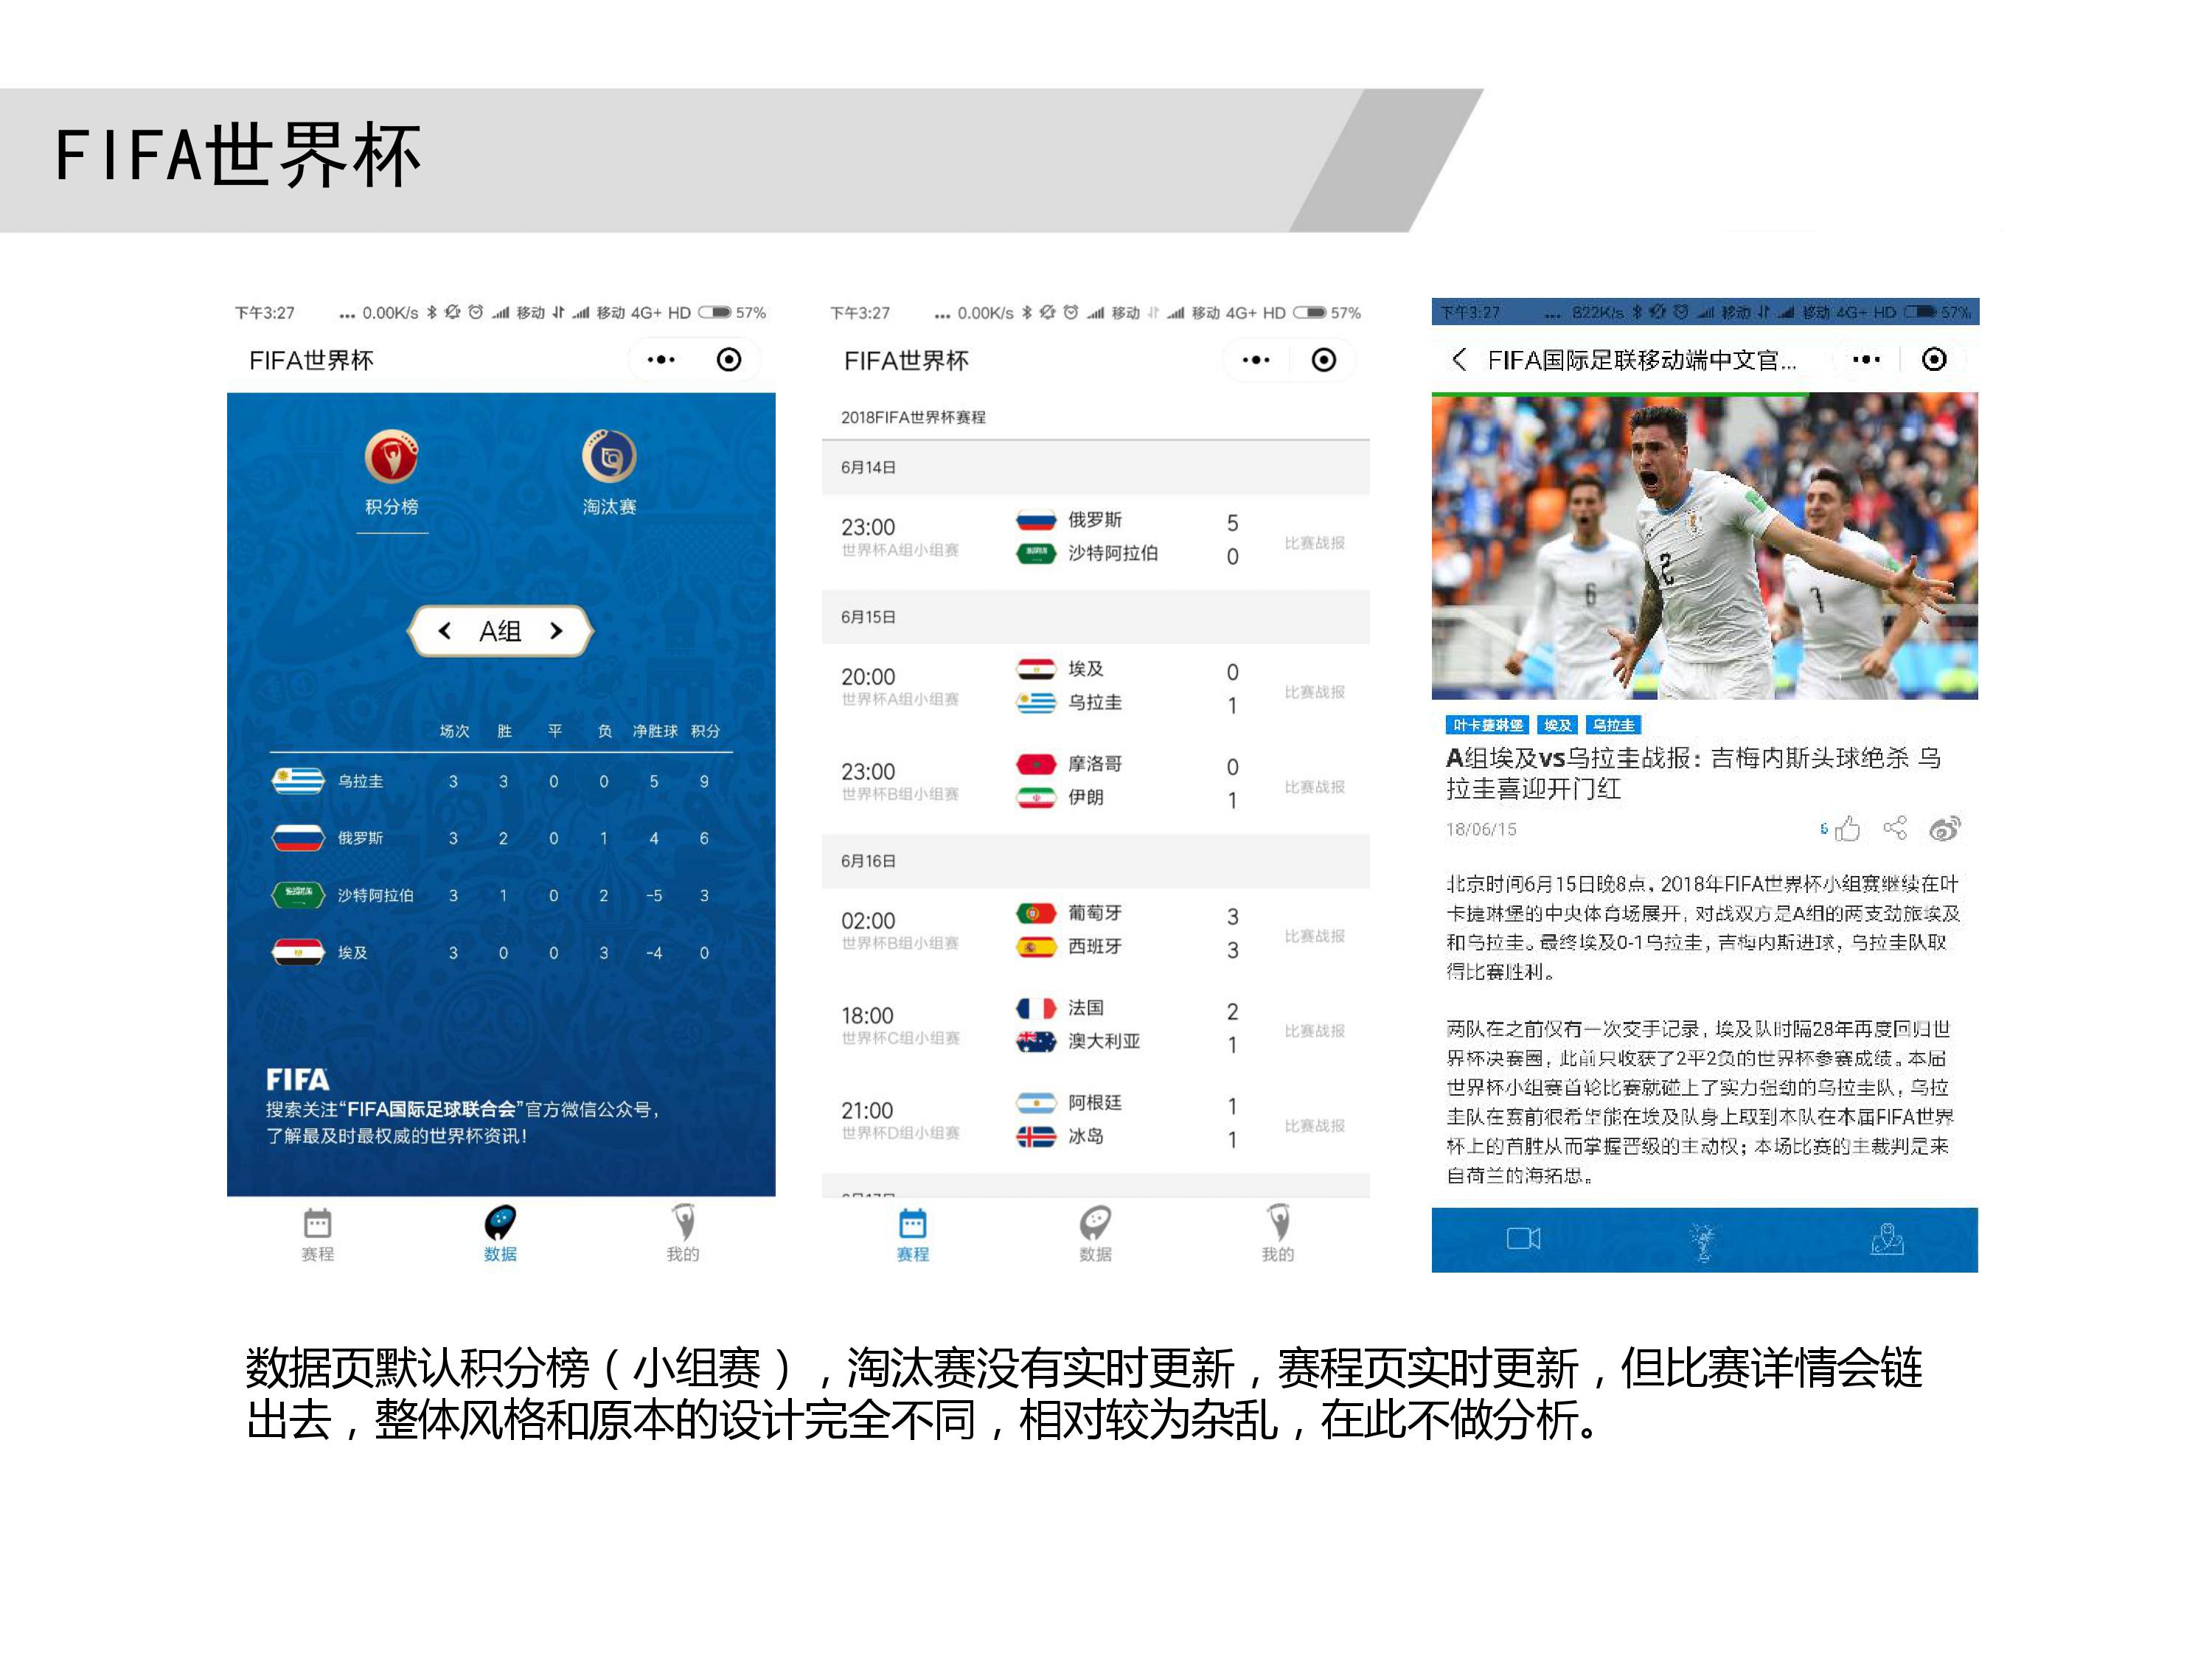Select 俄罗斯 row in standings table

[x=500, y=838]
